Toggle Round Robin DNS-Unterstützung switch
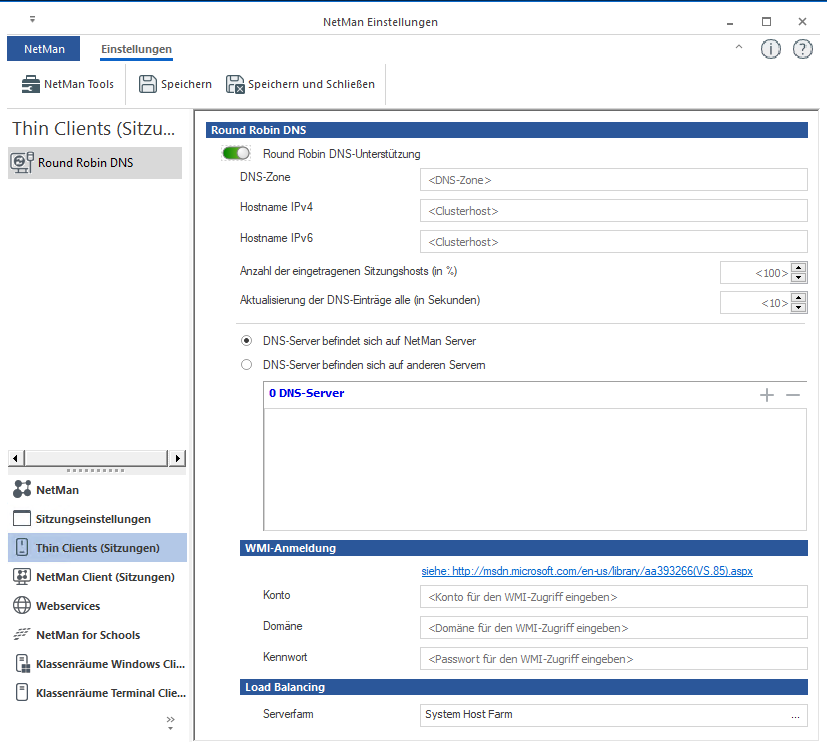 coord(236,154)
